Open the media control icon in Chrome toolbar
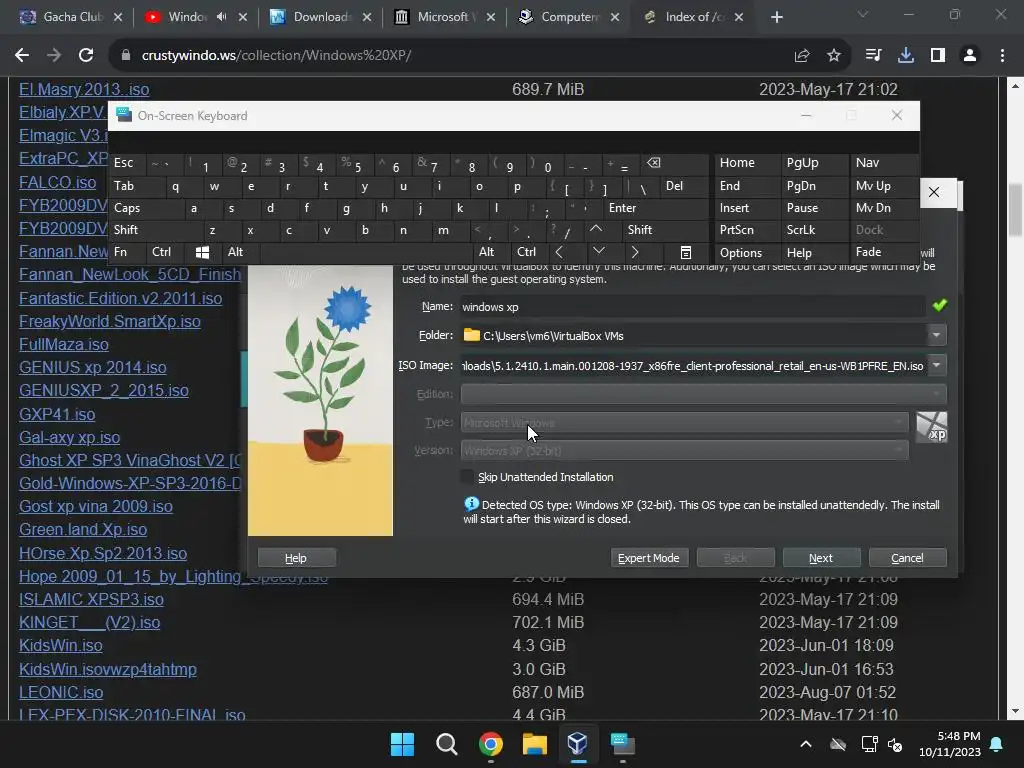This screenshot has height=768, width=1024. (x=873, y=56)
